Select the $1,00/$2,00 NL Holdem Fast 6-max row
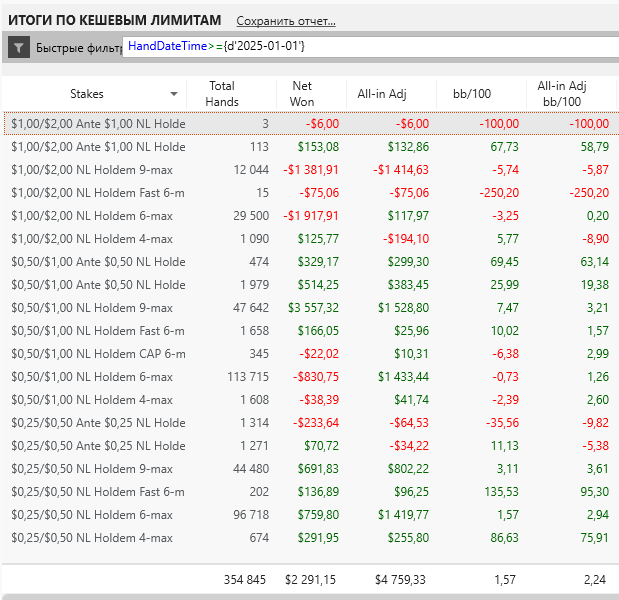Viewport: 619px width, 600px height. 97,192
